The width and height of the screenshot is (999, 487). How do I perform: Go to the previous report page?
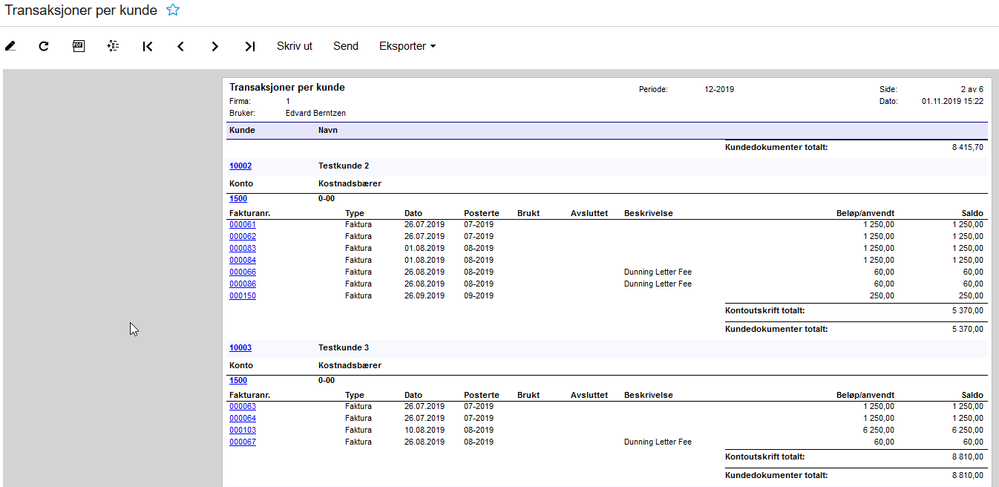[x=181, y=46]
